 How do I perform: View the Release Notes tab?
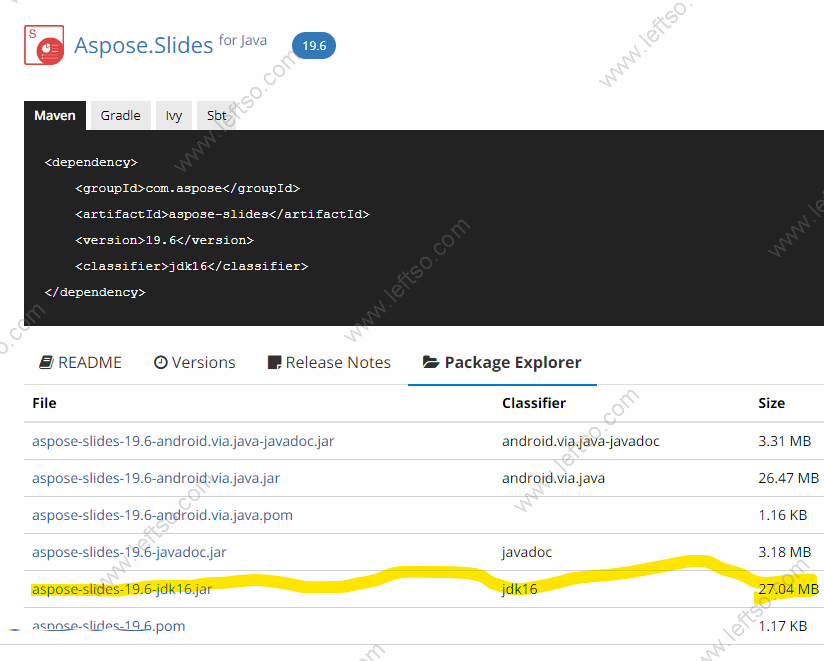329,363
